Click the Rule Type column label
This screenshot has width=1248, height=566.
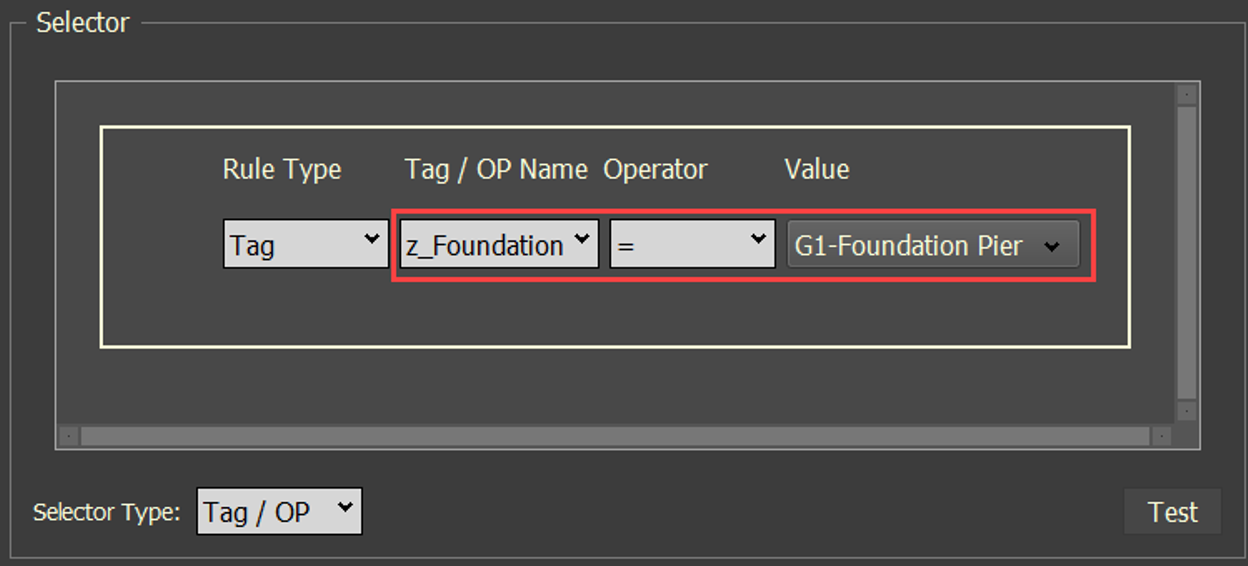click(x=282, y=170)
